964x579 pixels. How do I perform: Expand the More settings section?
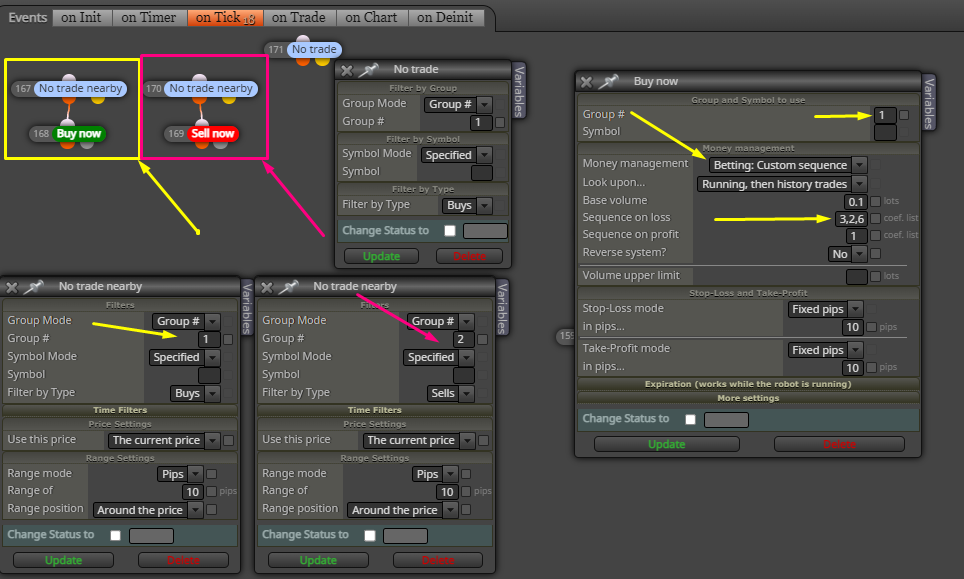[x=748, y=398]
